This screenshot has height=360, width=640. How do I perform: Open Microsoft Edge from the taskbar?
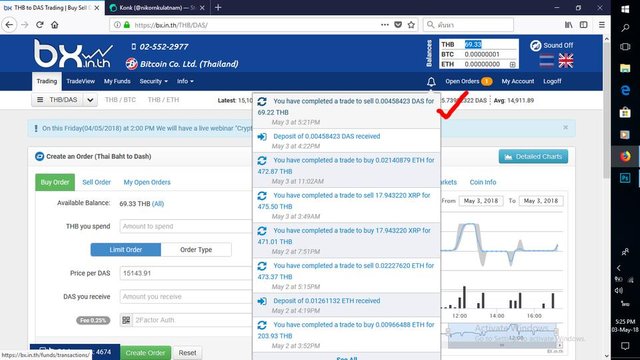[x=625, y=90]
